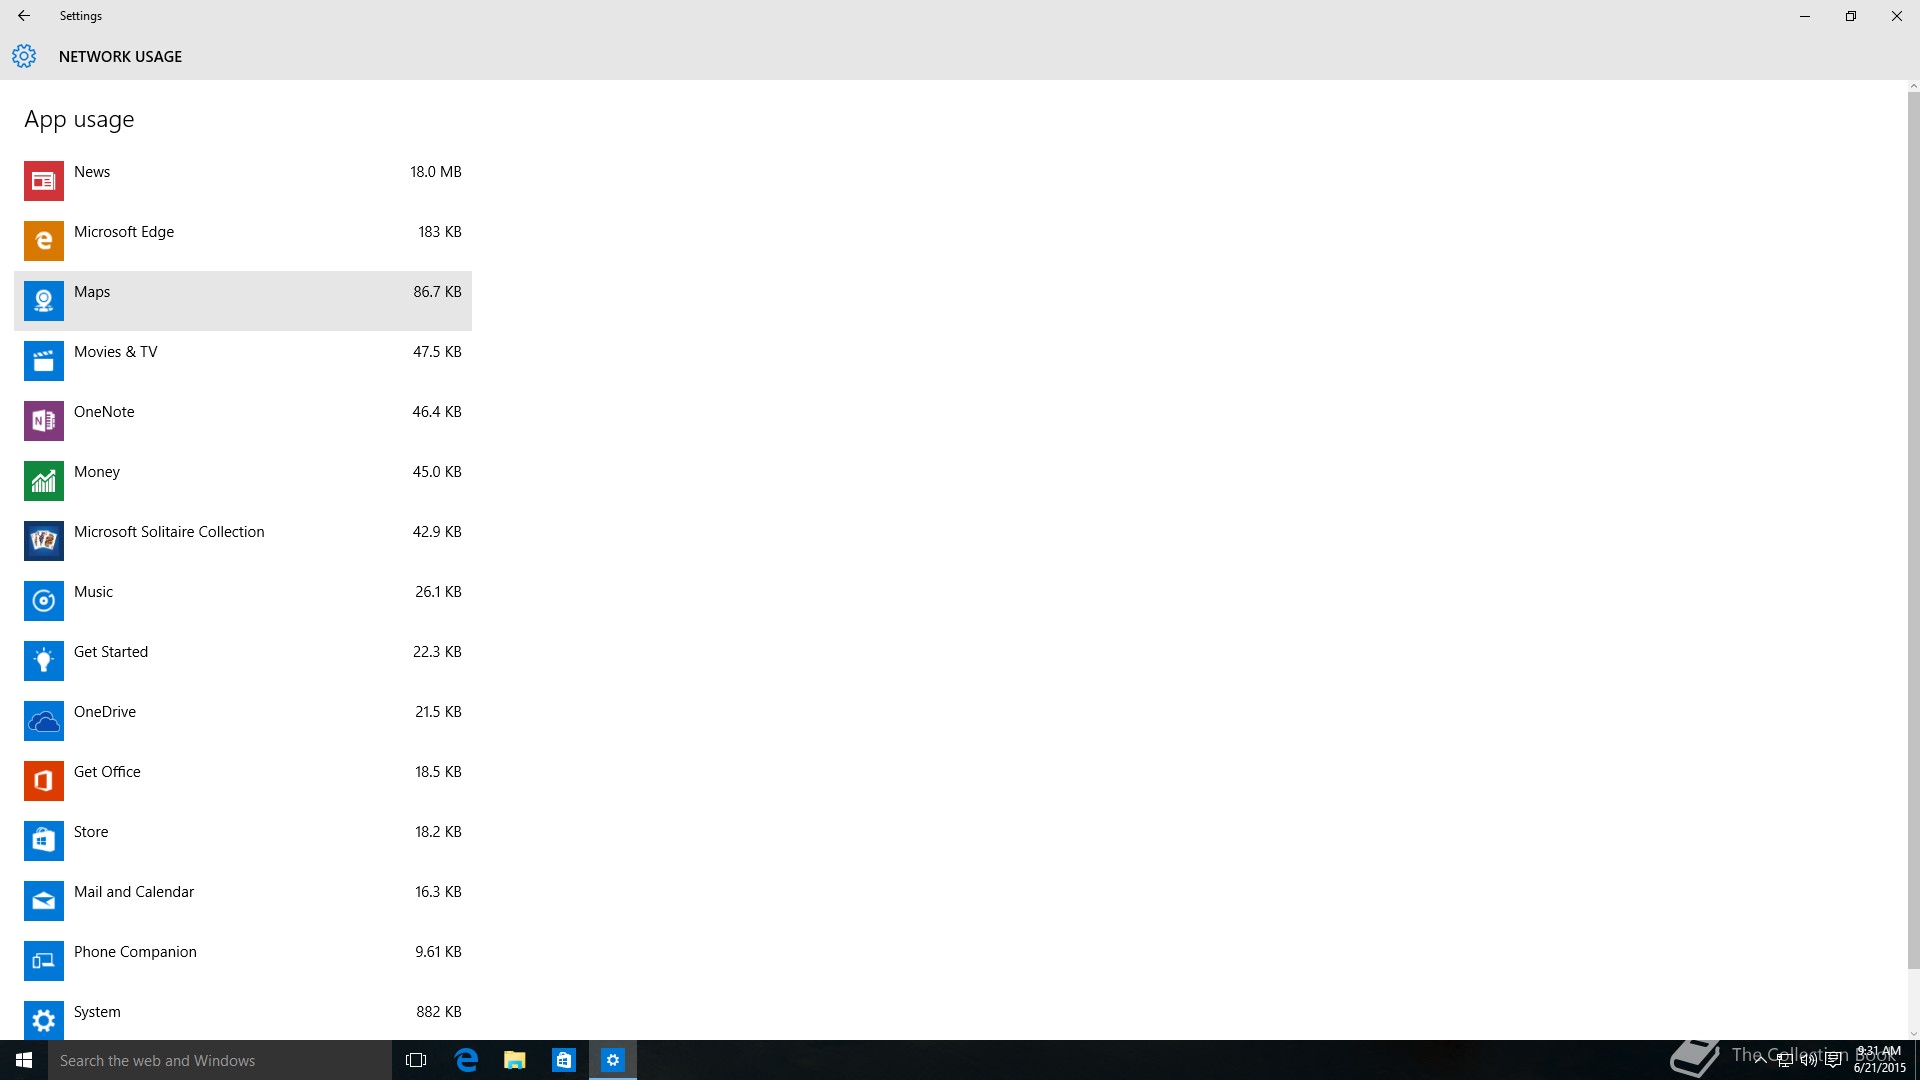Open the volume control in system tray

coord(1809,1060)
